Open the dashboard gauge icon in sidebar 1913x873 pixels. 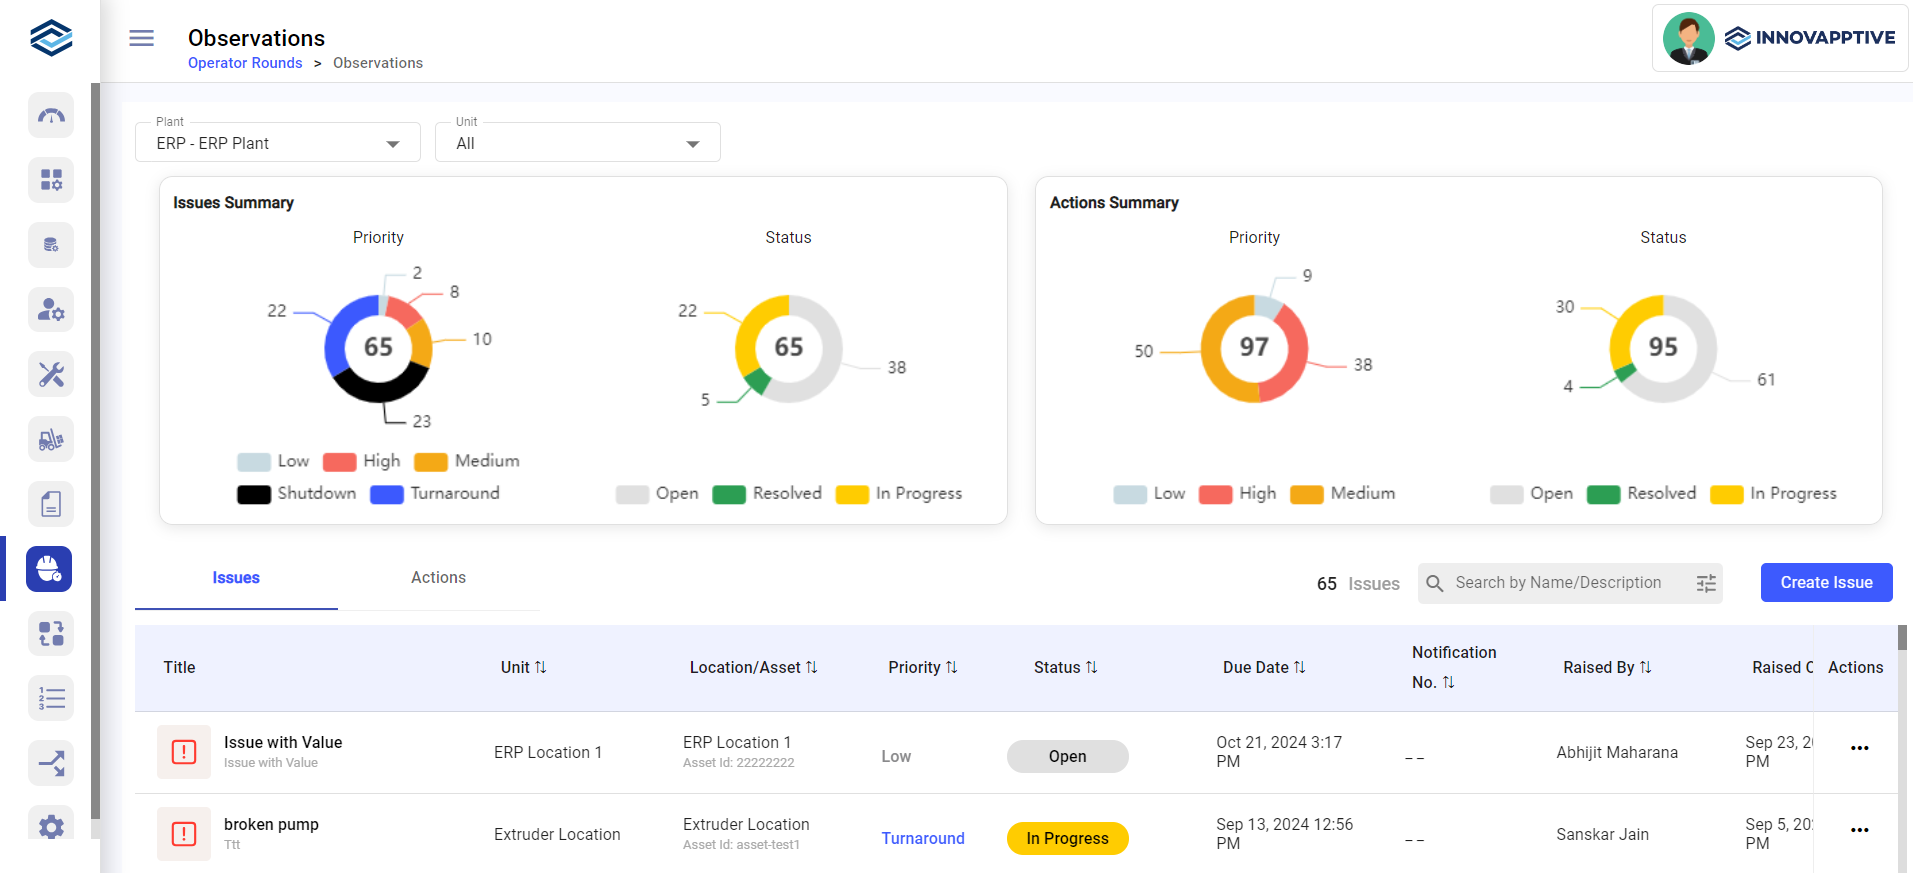51,116
